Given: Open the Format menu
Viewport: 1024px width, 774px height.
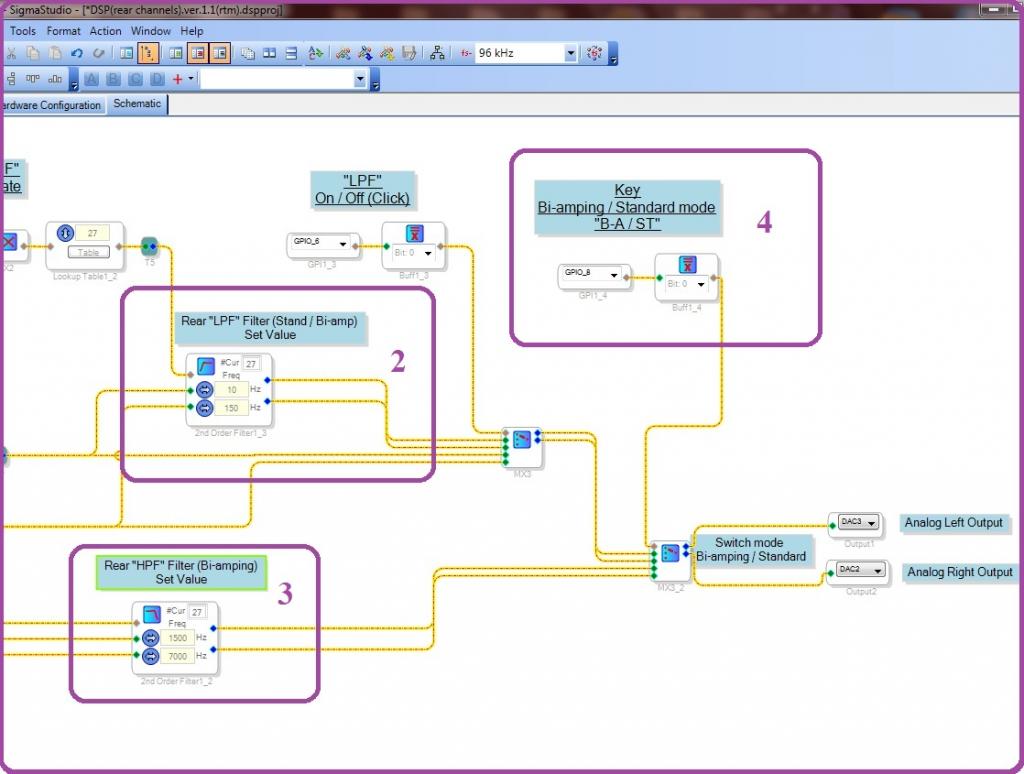Looking at the screenshot, I should [64, 31].
